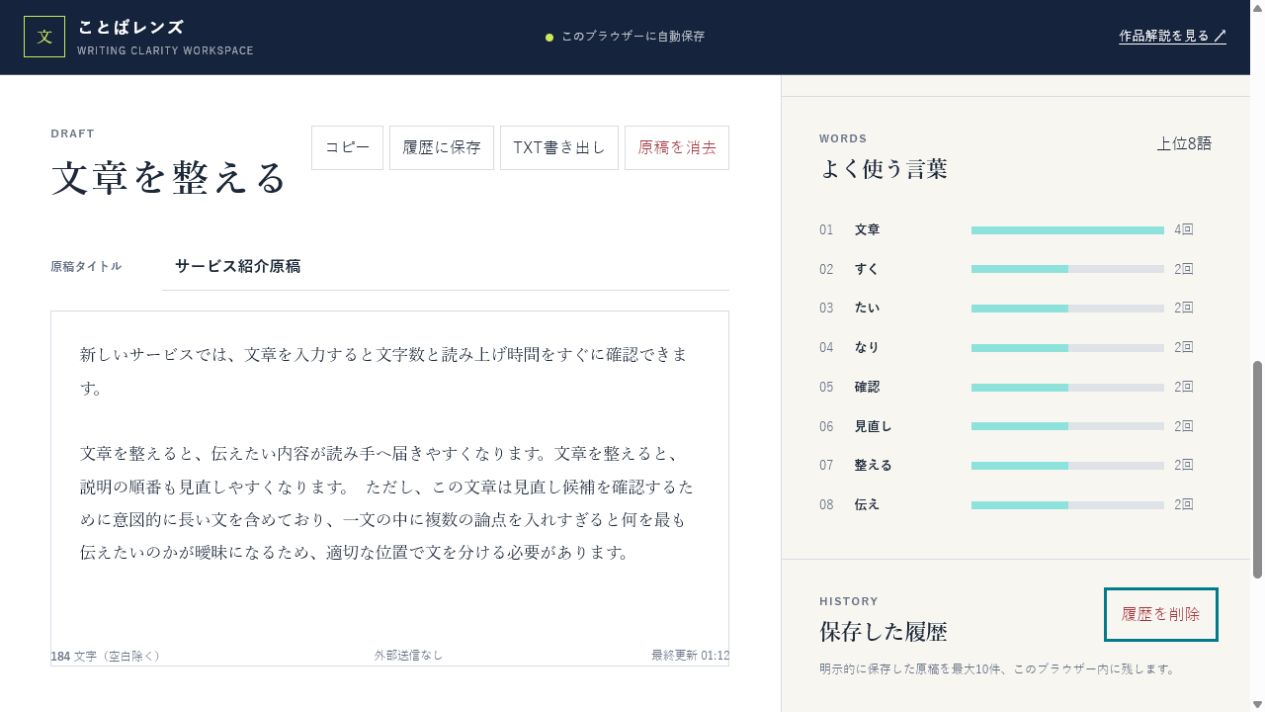
Task: Click the history note about 最大10件
Action: 996,669
